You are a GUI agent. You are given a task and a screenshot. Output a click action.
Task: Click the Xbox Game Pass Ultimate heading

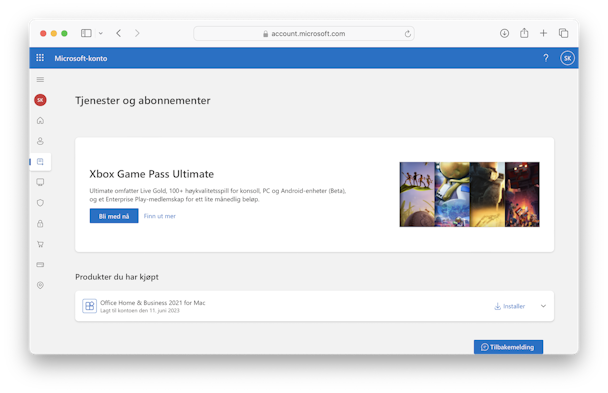point(152,174)
